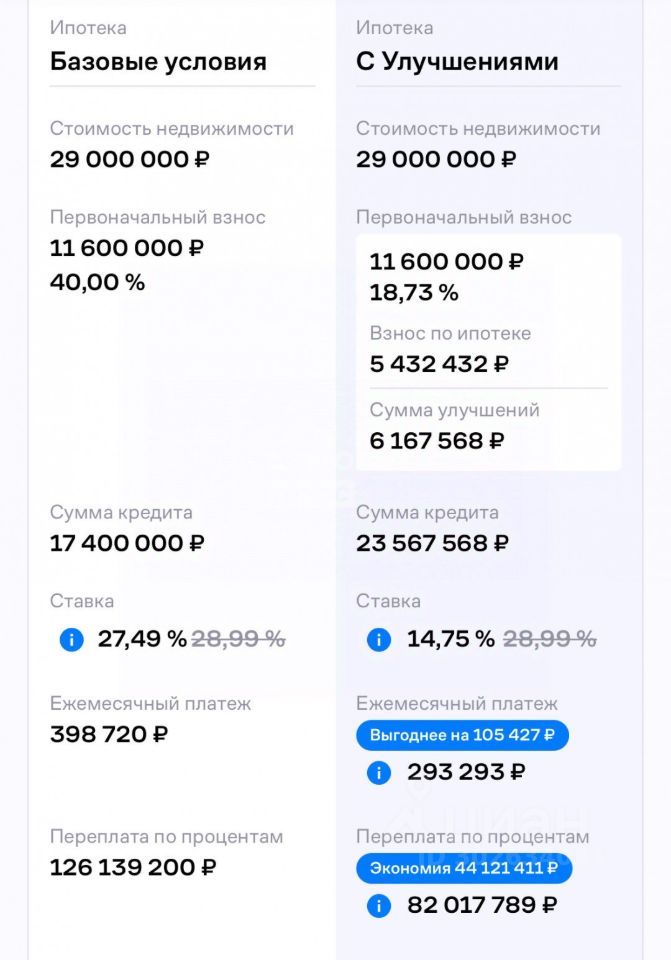Click info icon beside 14,75 % rate

coord(379,640)
